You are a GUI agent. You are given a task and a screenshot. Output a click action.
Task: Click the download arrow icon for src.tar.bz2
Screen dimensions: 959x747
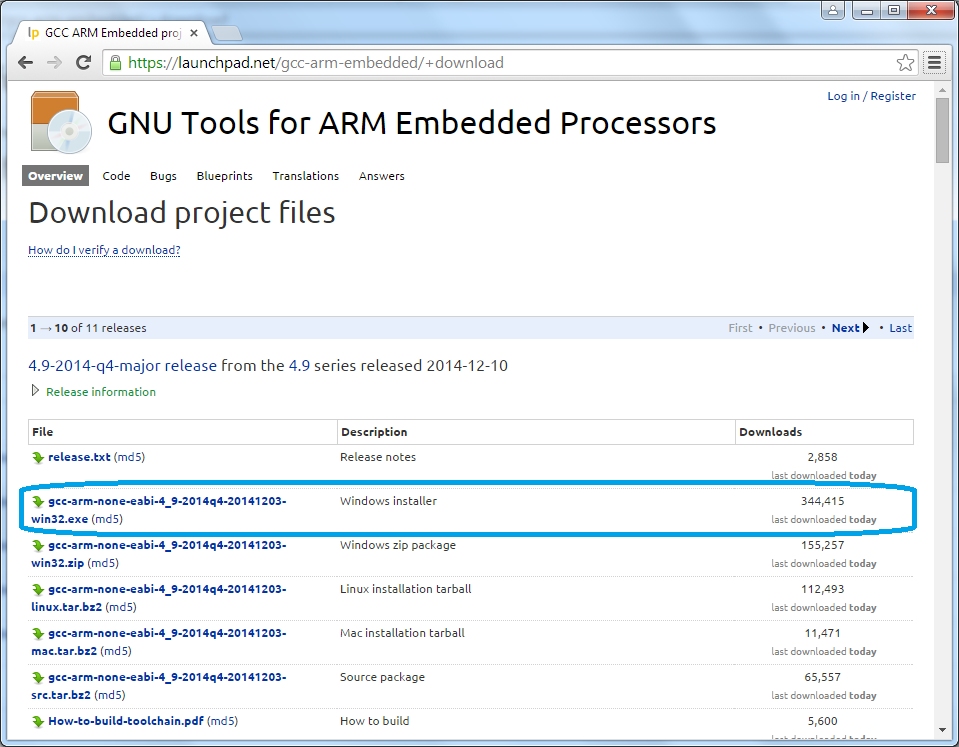coord(38,678)
